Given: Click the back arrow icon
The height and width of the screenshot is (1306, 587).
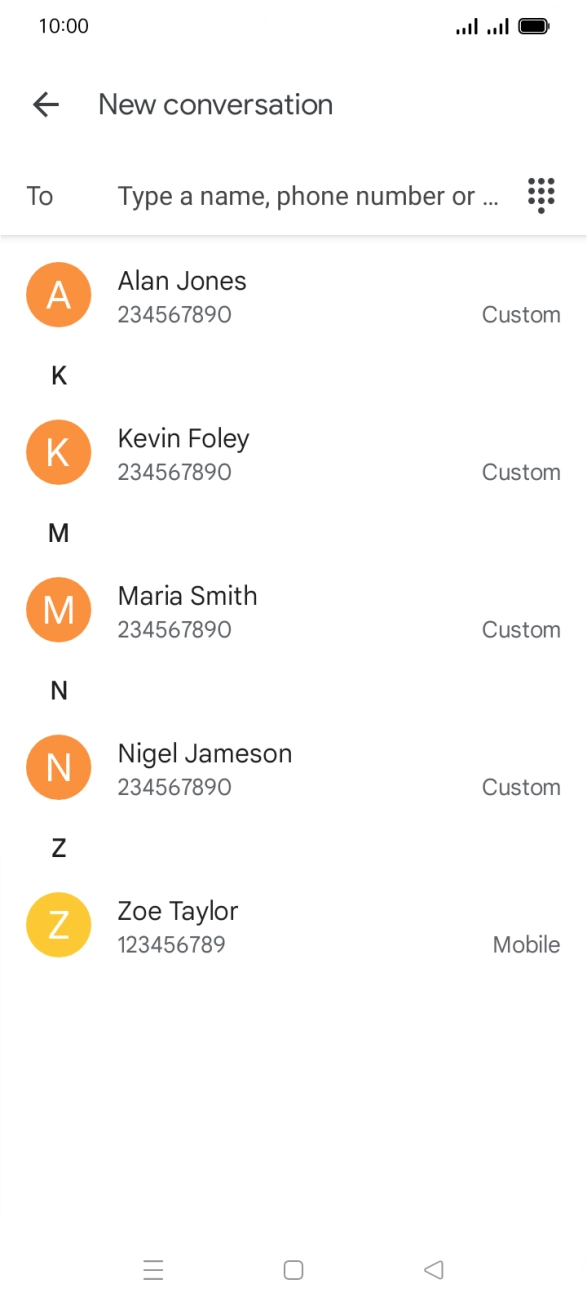Looking at the screenshot, I should coord(46,104).
